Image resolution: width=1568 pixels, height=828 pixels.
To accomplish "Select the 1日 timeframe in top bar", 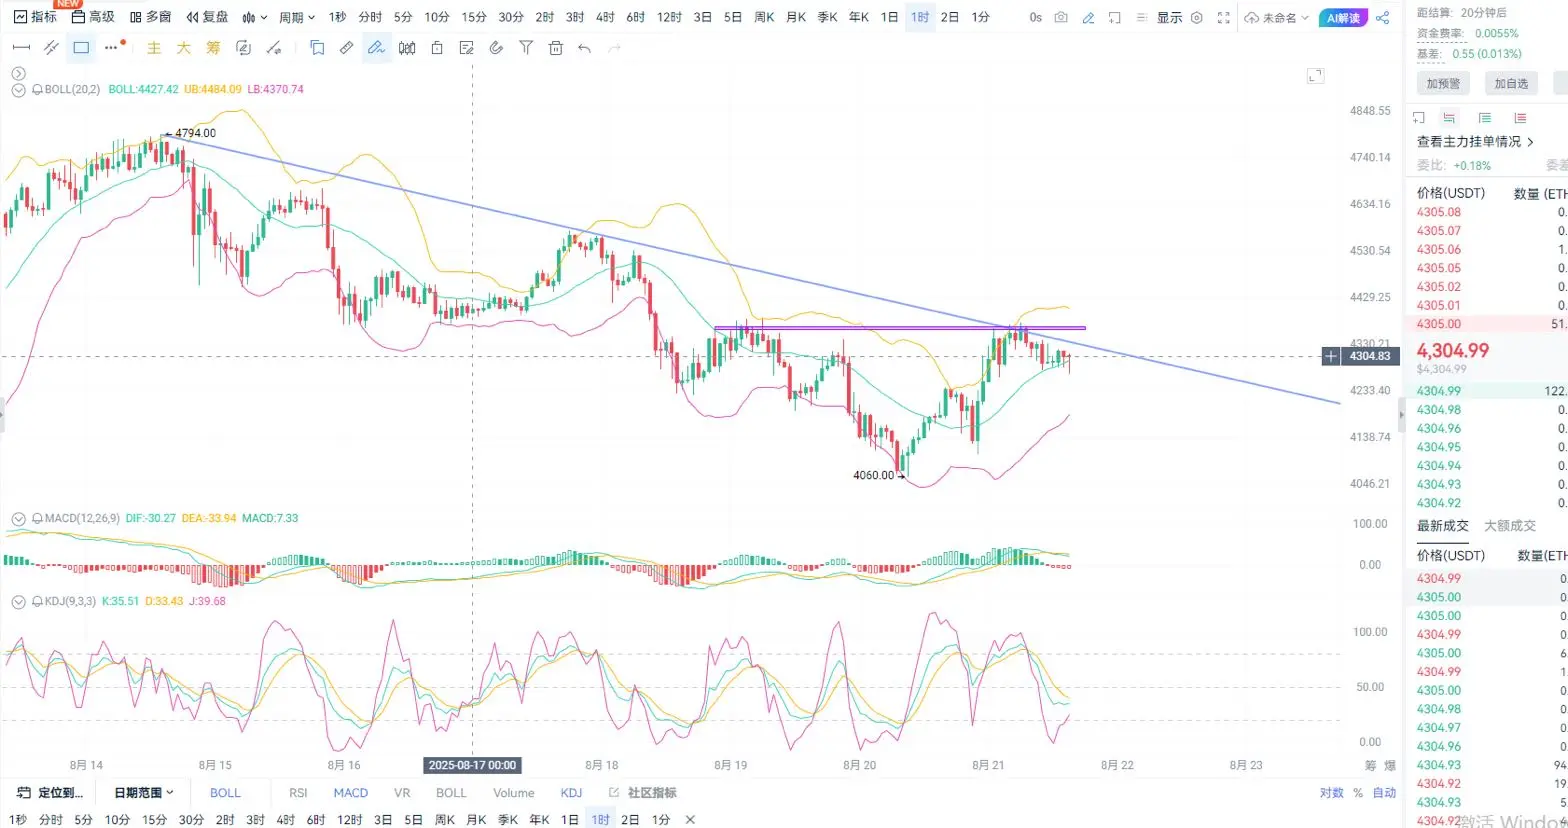I will (889, 17).
